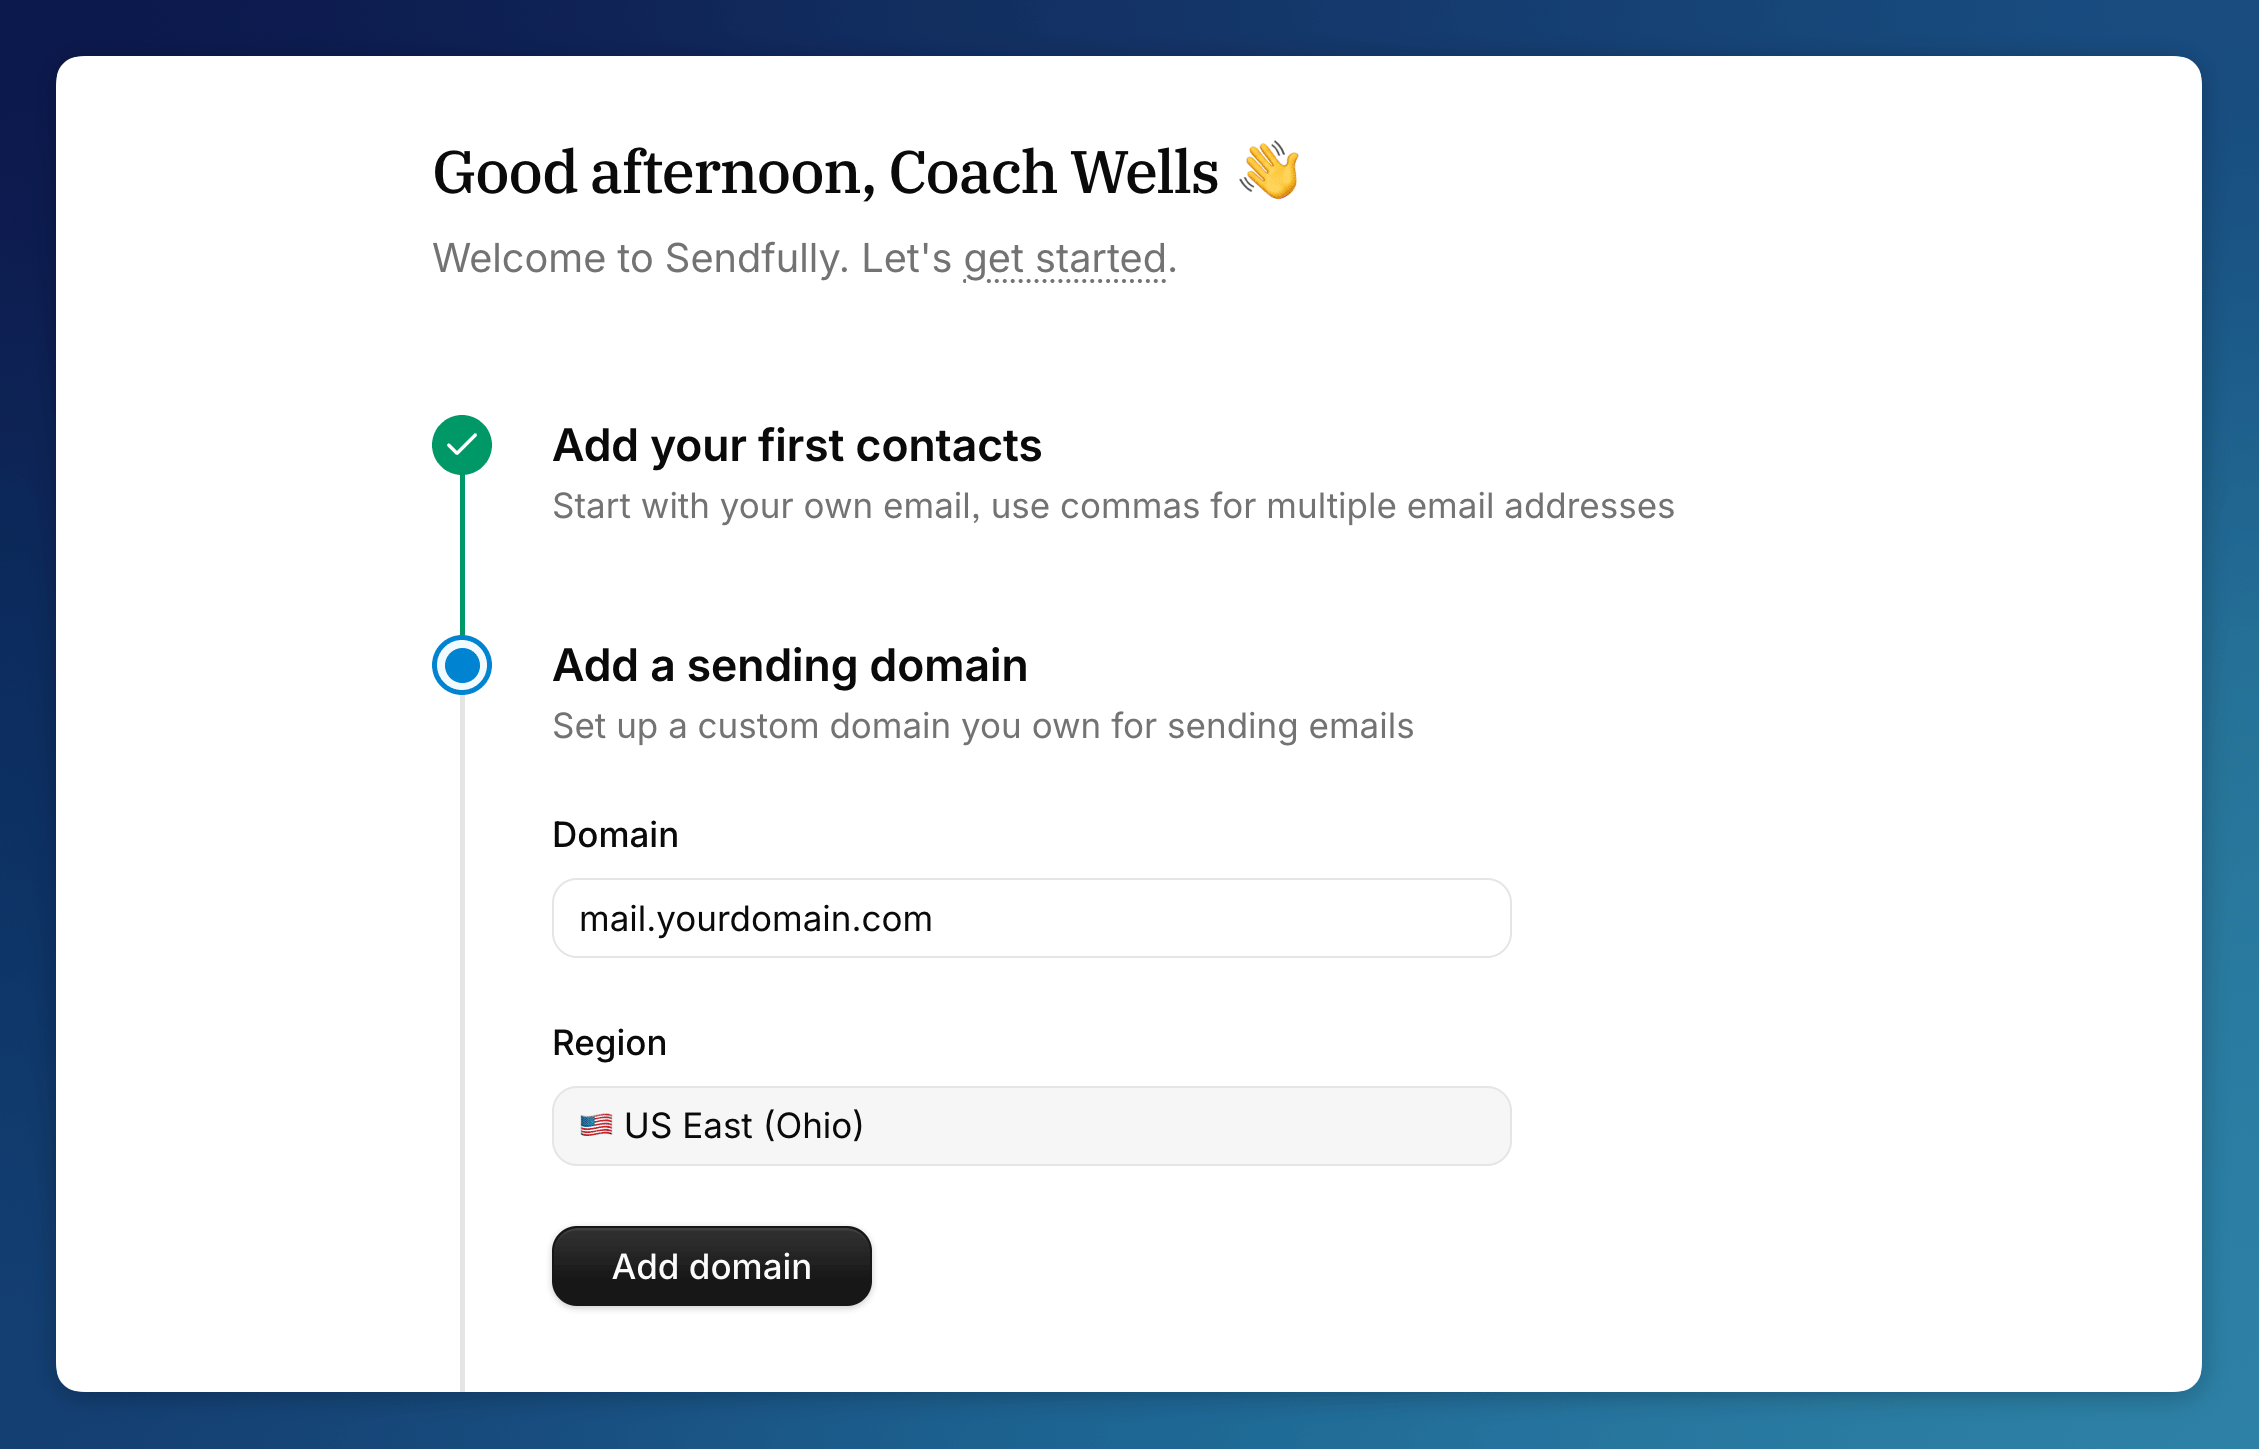The image size is (2259, 1449).
Task: Click the Domain field label
Action: pos(614,834)
